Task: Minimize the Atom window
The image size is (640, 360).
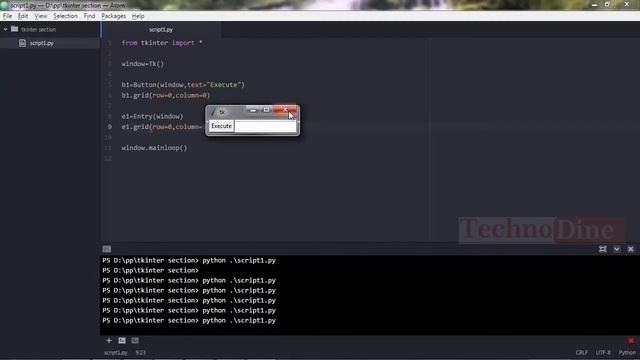Action: pos(594,4)
